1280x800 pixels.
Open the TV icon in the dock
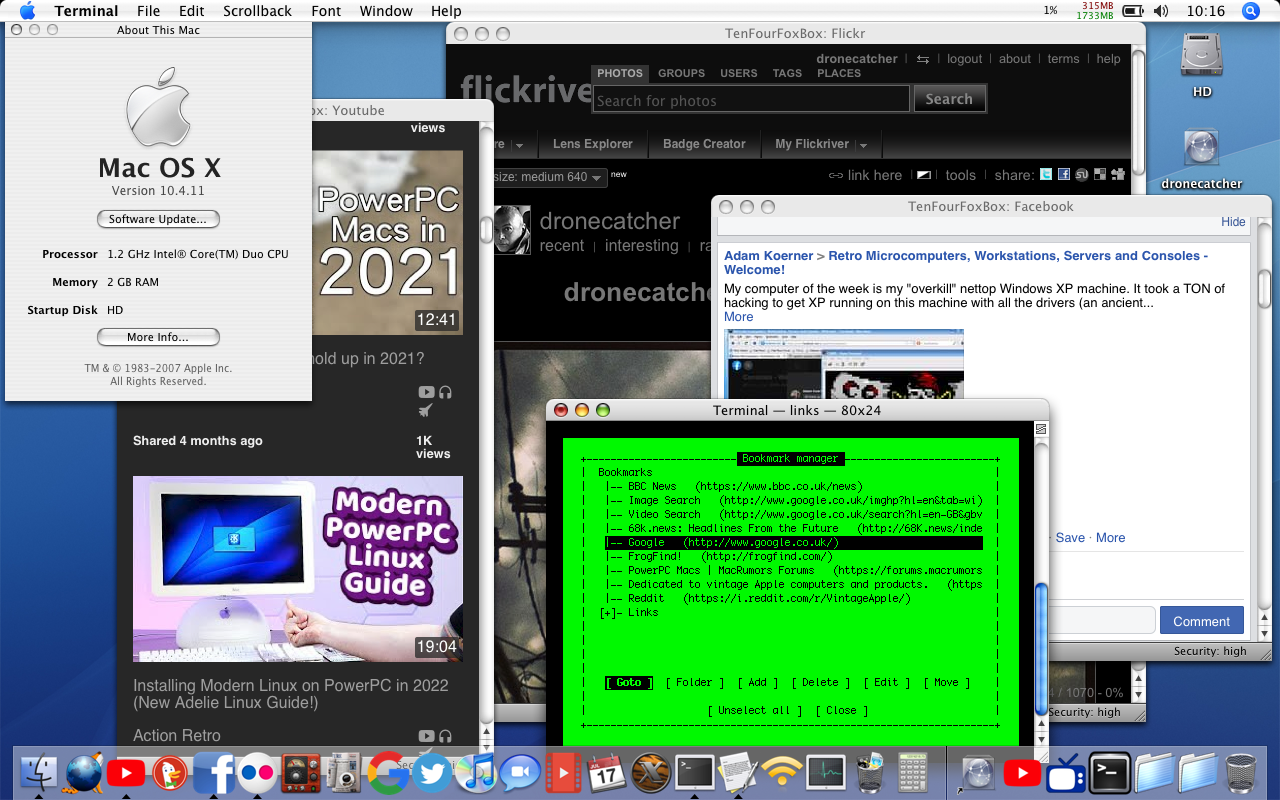pos(1066,773)
